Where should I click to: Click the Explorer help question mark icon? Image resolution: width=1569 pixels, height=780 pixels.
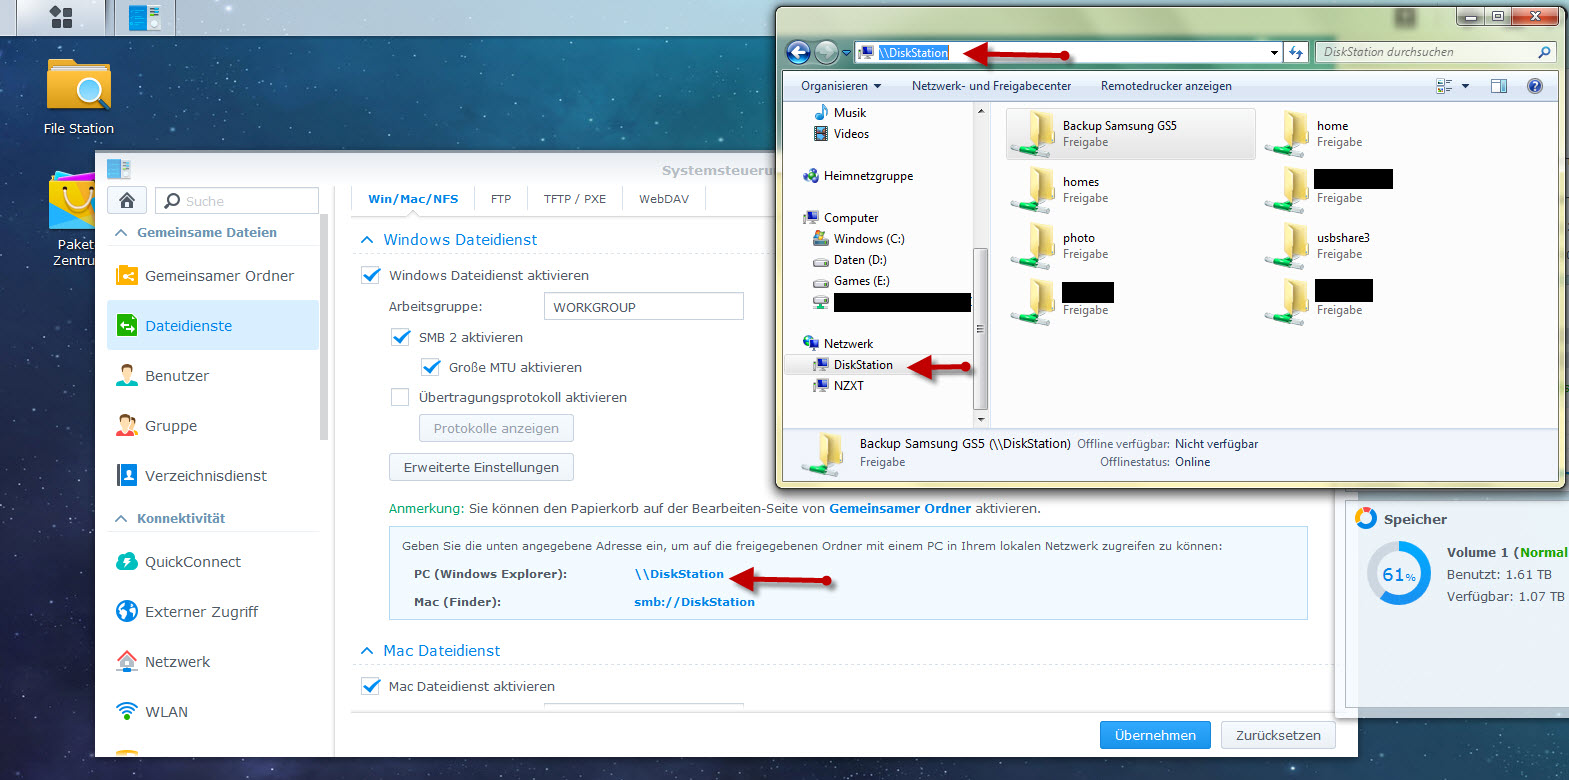(1535, 86)
